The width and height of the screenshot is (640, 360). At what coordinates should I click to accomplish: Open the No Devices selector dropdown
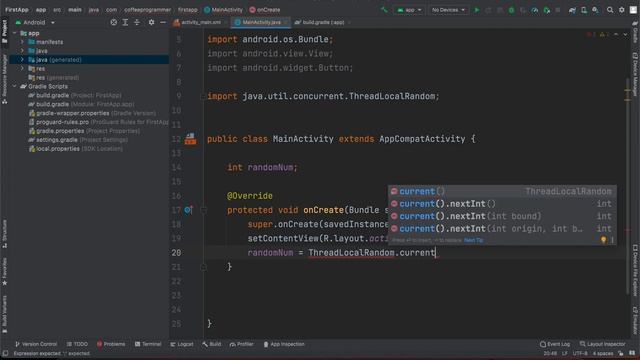tap(448, 10)
